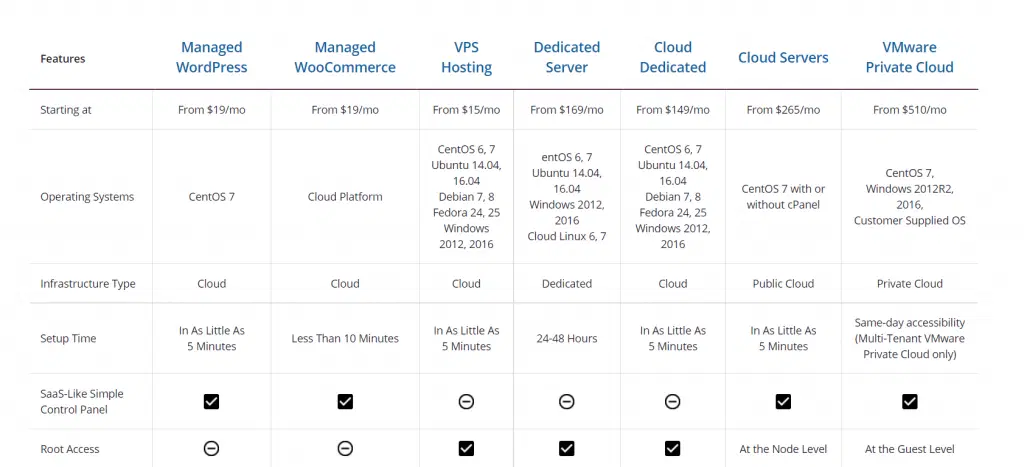The image size is (1024, 467).
Task: Click Dedicated Server control panel minus icon
Action: [x=567, y=401]
